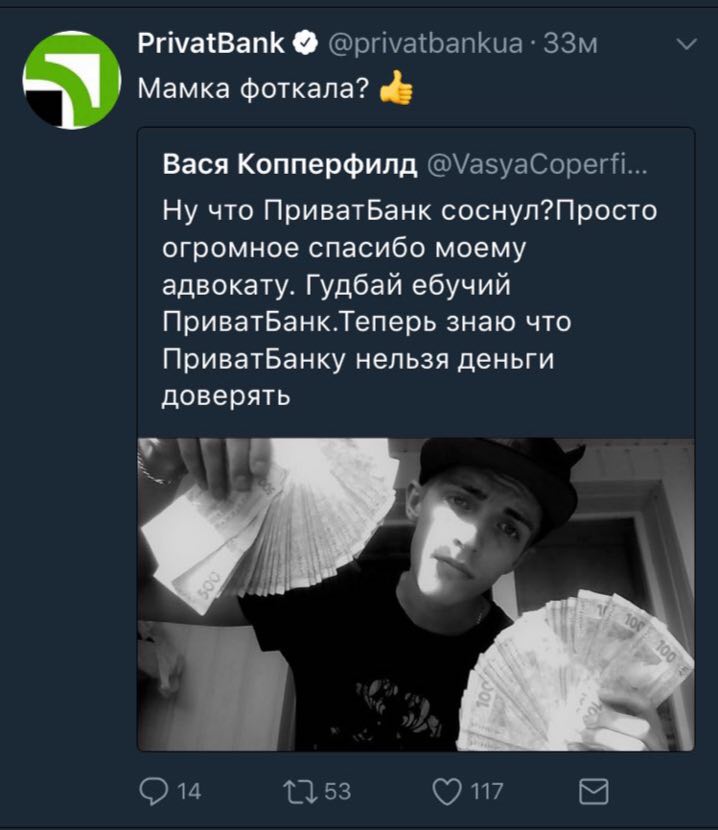Open the black-and-white money photo
Screen dimensions: 718x830
coord(416,594)
